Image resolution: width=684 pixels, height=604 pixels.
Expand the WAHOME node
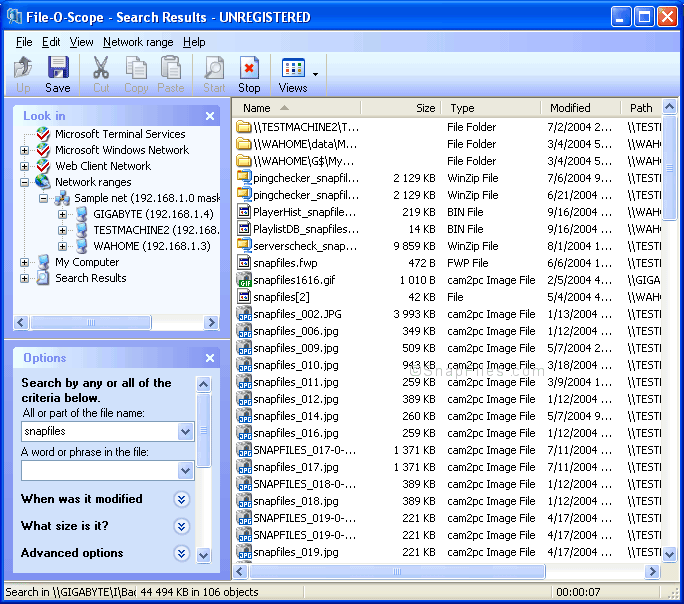click(x=62, y=246)
